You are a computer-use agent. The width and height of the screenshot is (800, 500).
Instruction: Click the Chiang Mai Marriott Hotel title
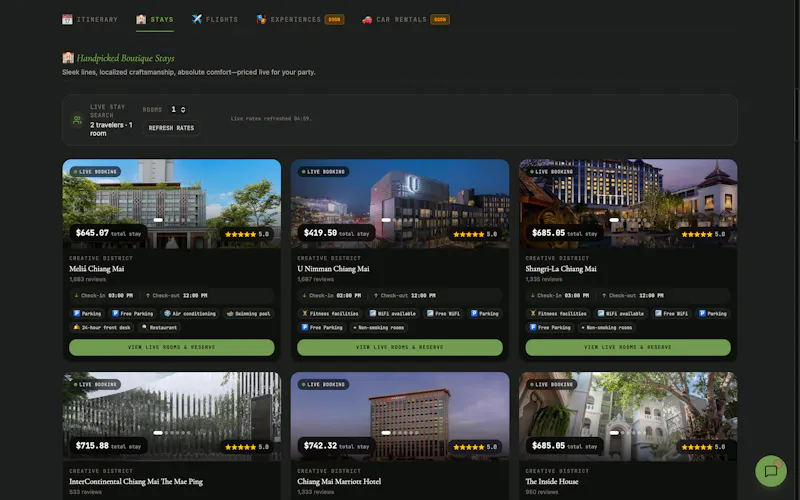[339, 482]
